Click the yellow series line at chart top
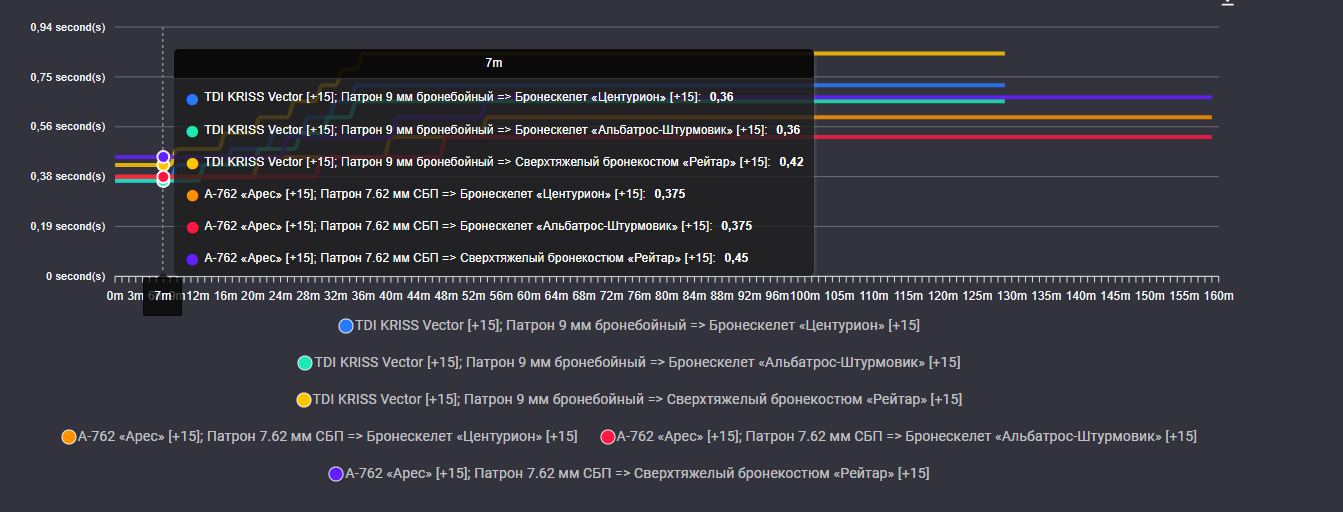 pyautogui.click(x=909, y=53)
